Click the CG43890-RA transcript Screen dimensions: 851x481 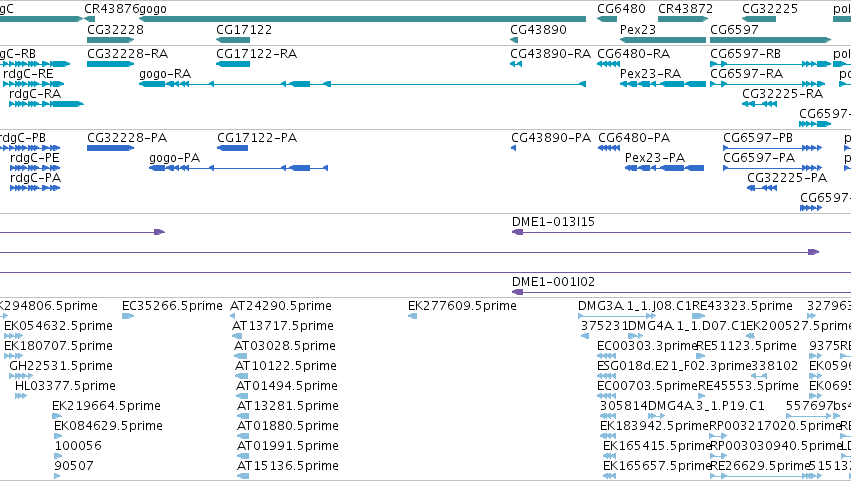[516, 64]
